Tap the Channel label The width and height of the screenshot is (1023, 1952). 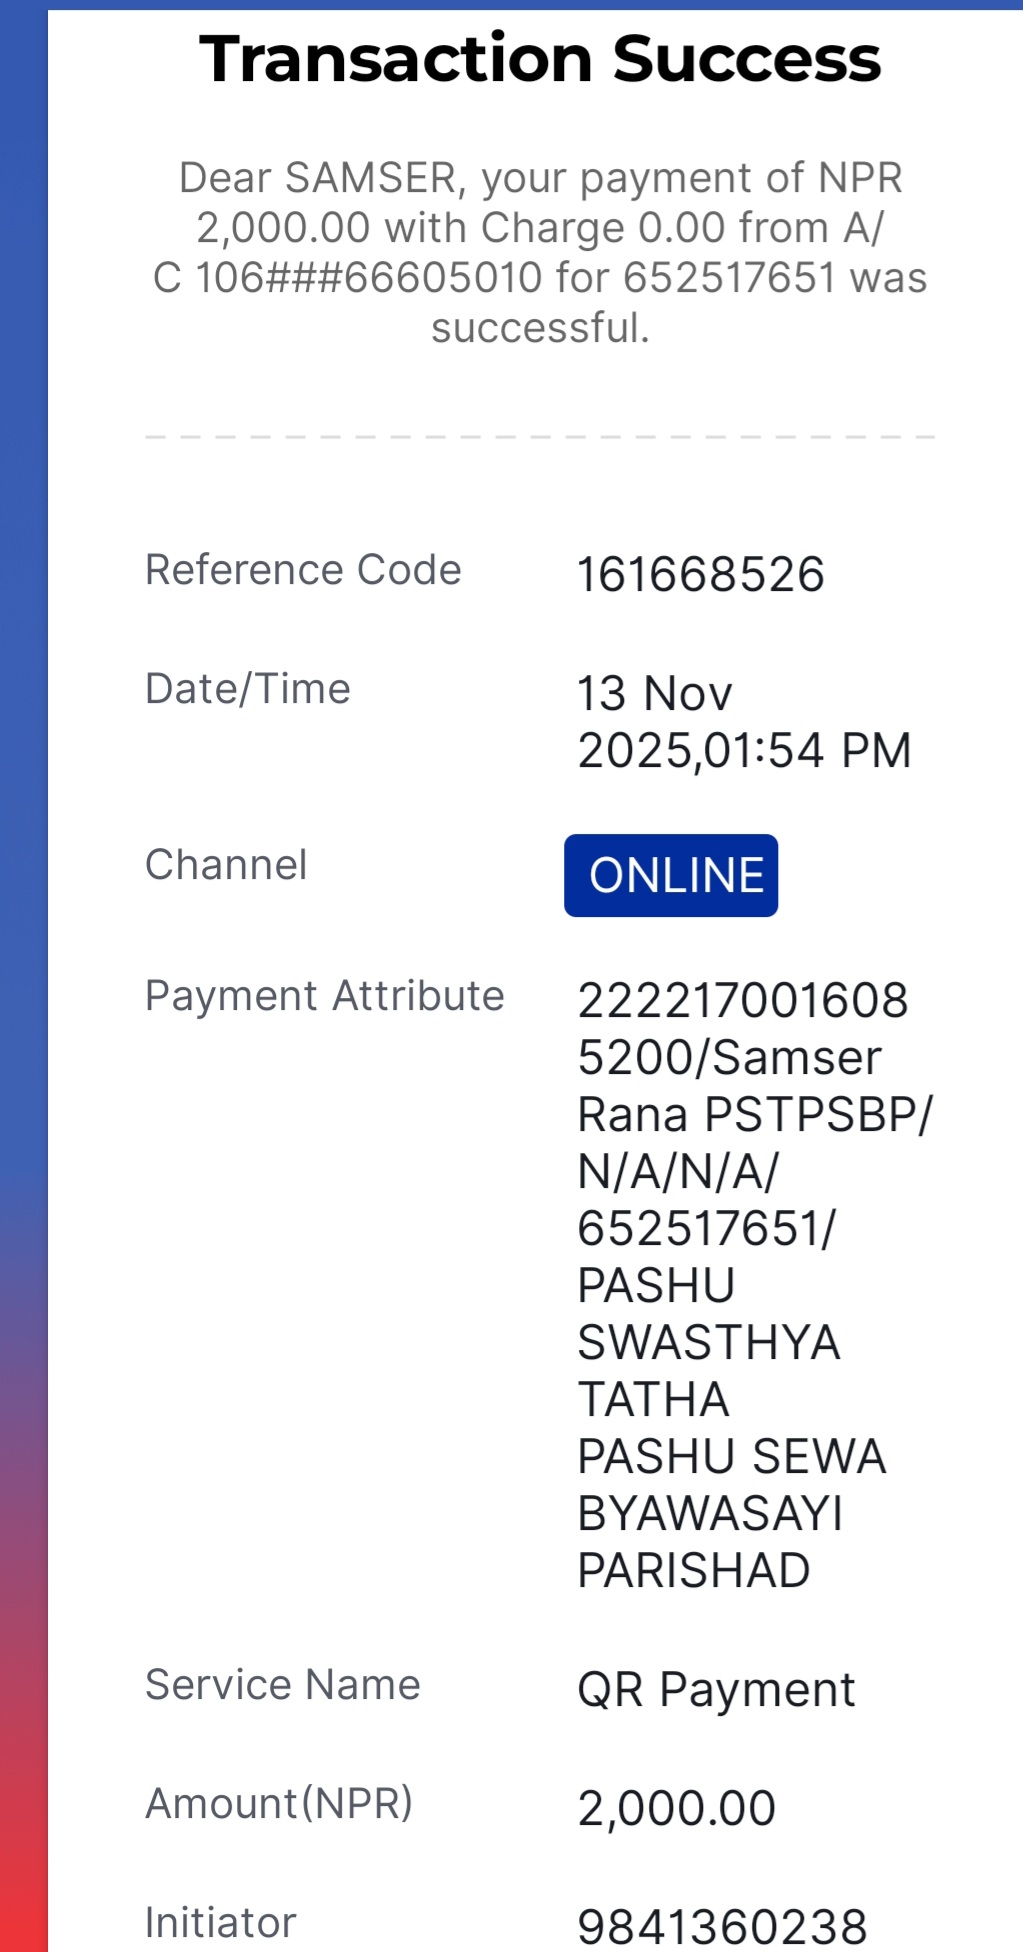tap(226, 865)
